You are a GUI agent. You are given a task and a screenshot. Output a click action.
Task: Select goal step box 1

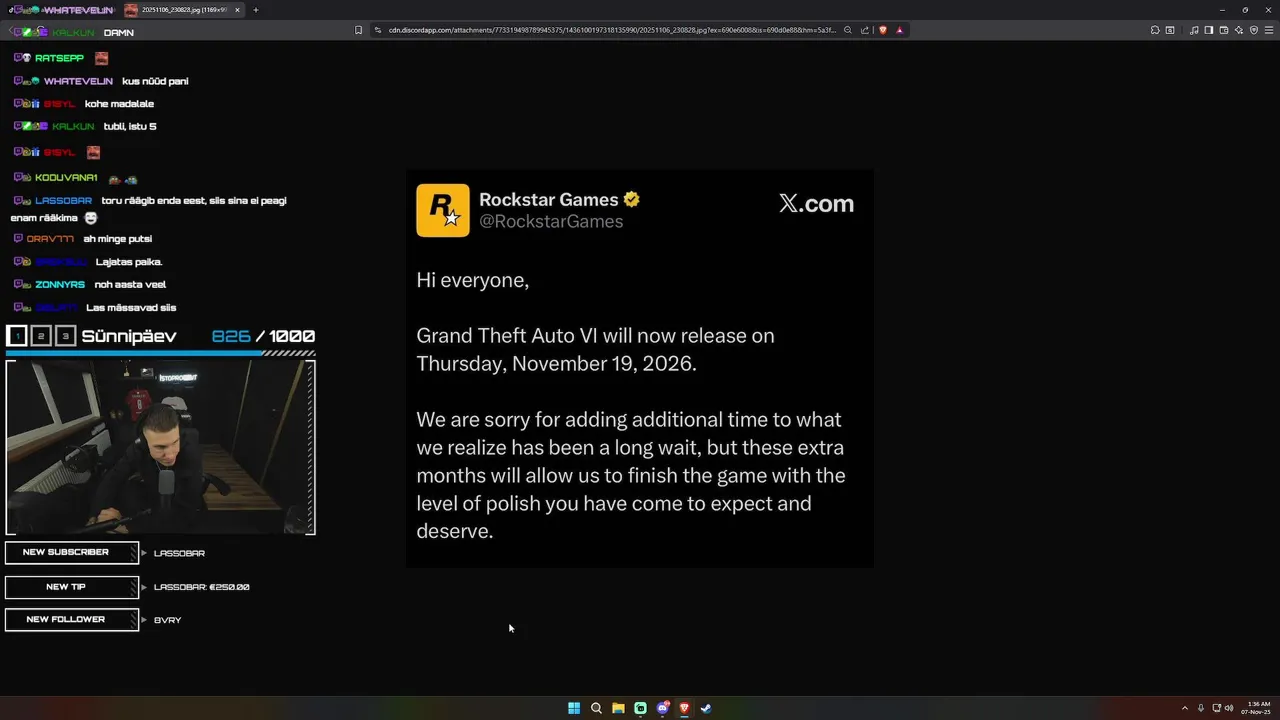pos(16,336)
